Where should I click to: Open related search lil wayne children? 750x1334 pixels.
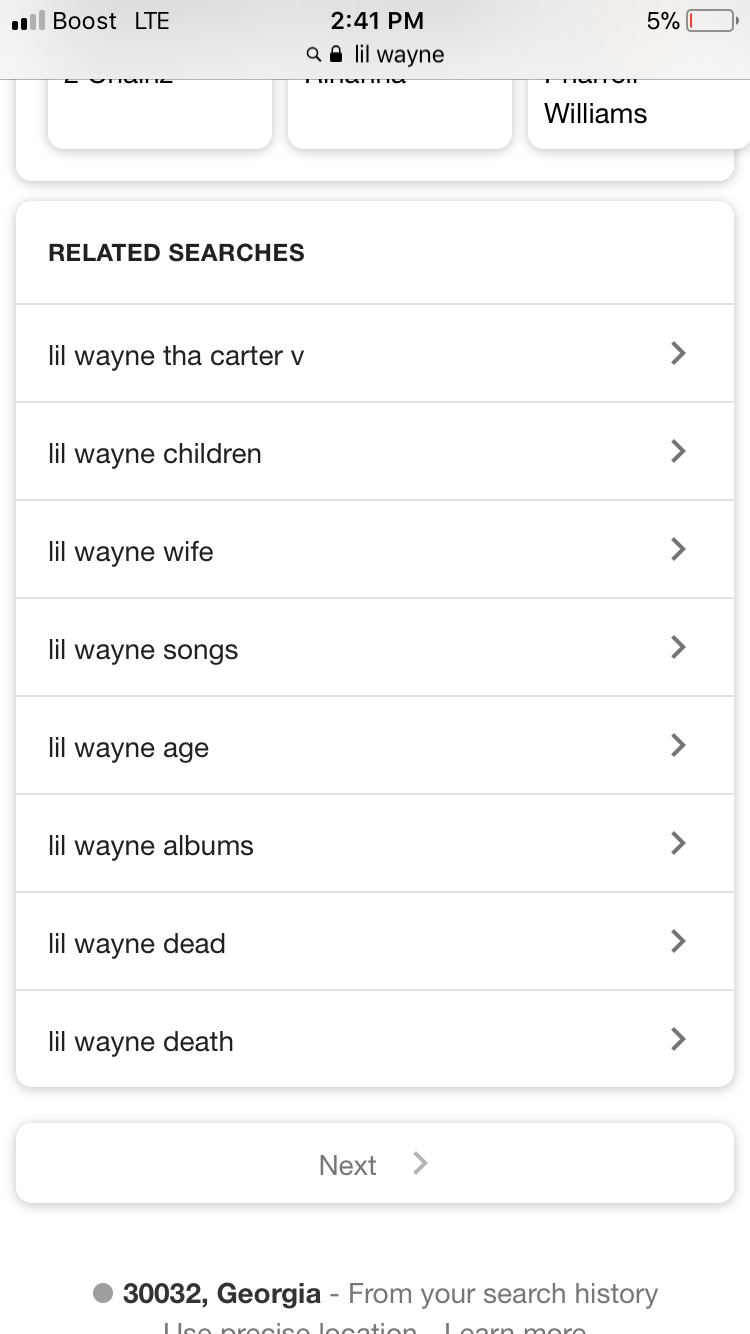coord(155,454)
